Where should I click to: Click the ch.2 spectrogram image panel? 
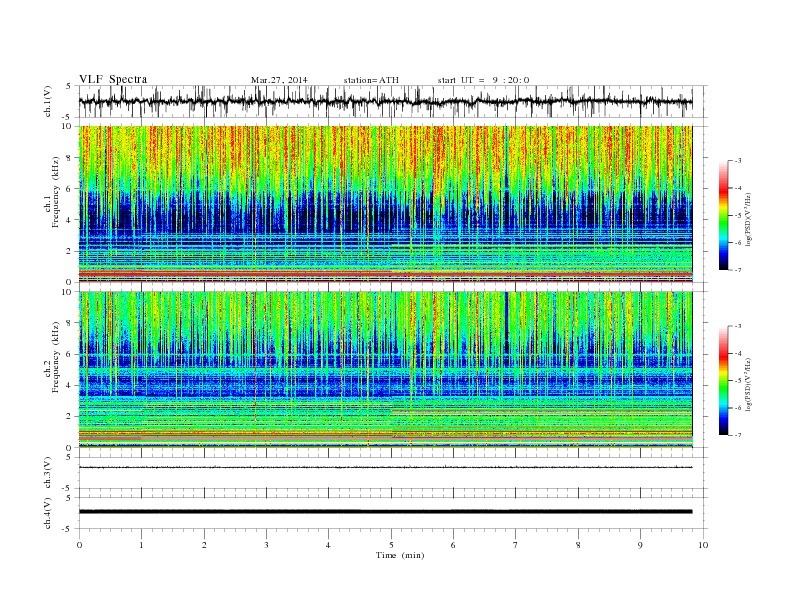pos(385,370)
